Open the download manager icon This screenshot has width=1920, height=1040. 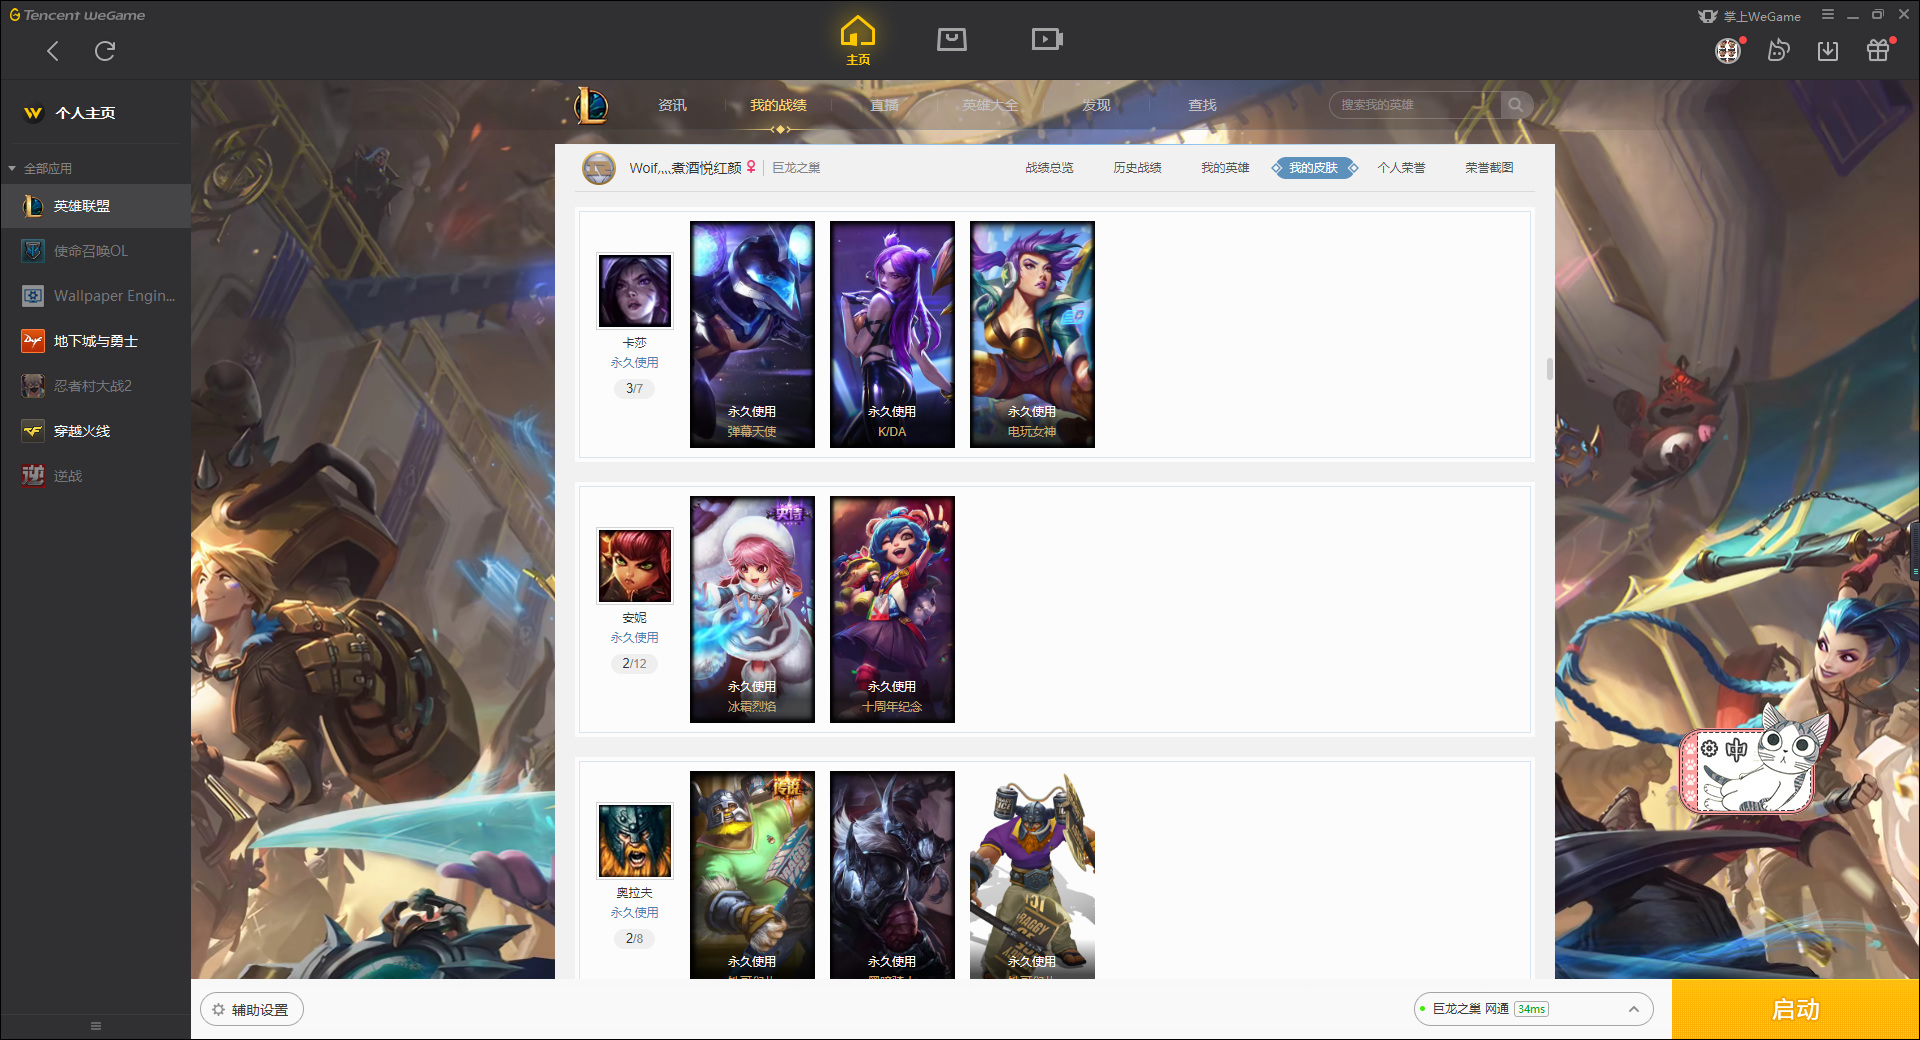[1828, 50]
